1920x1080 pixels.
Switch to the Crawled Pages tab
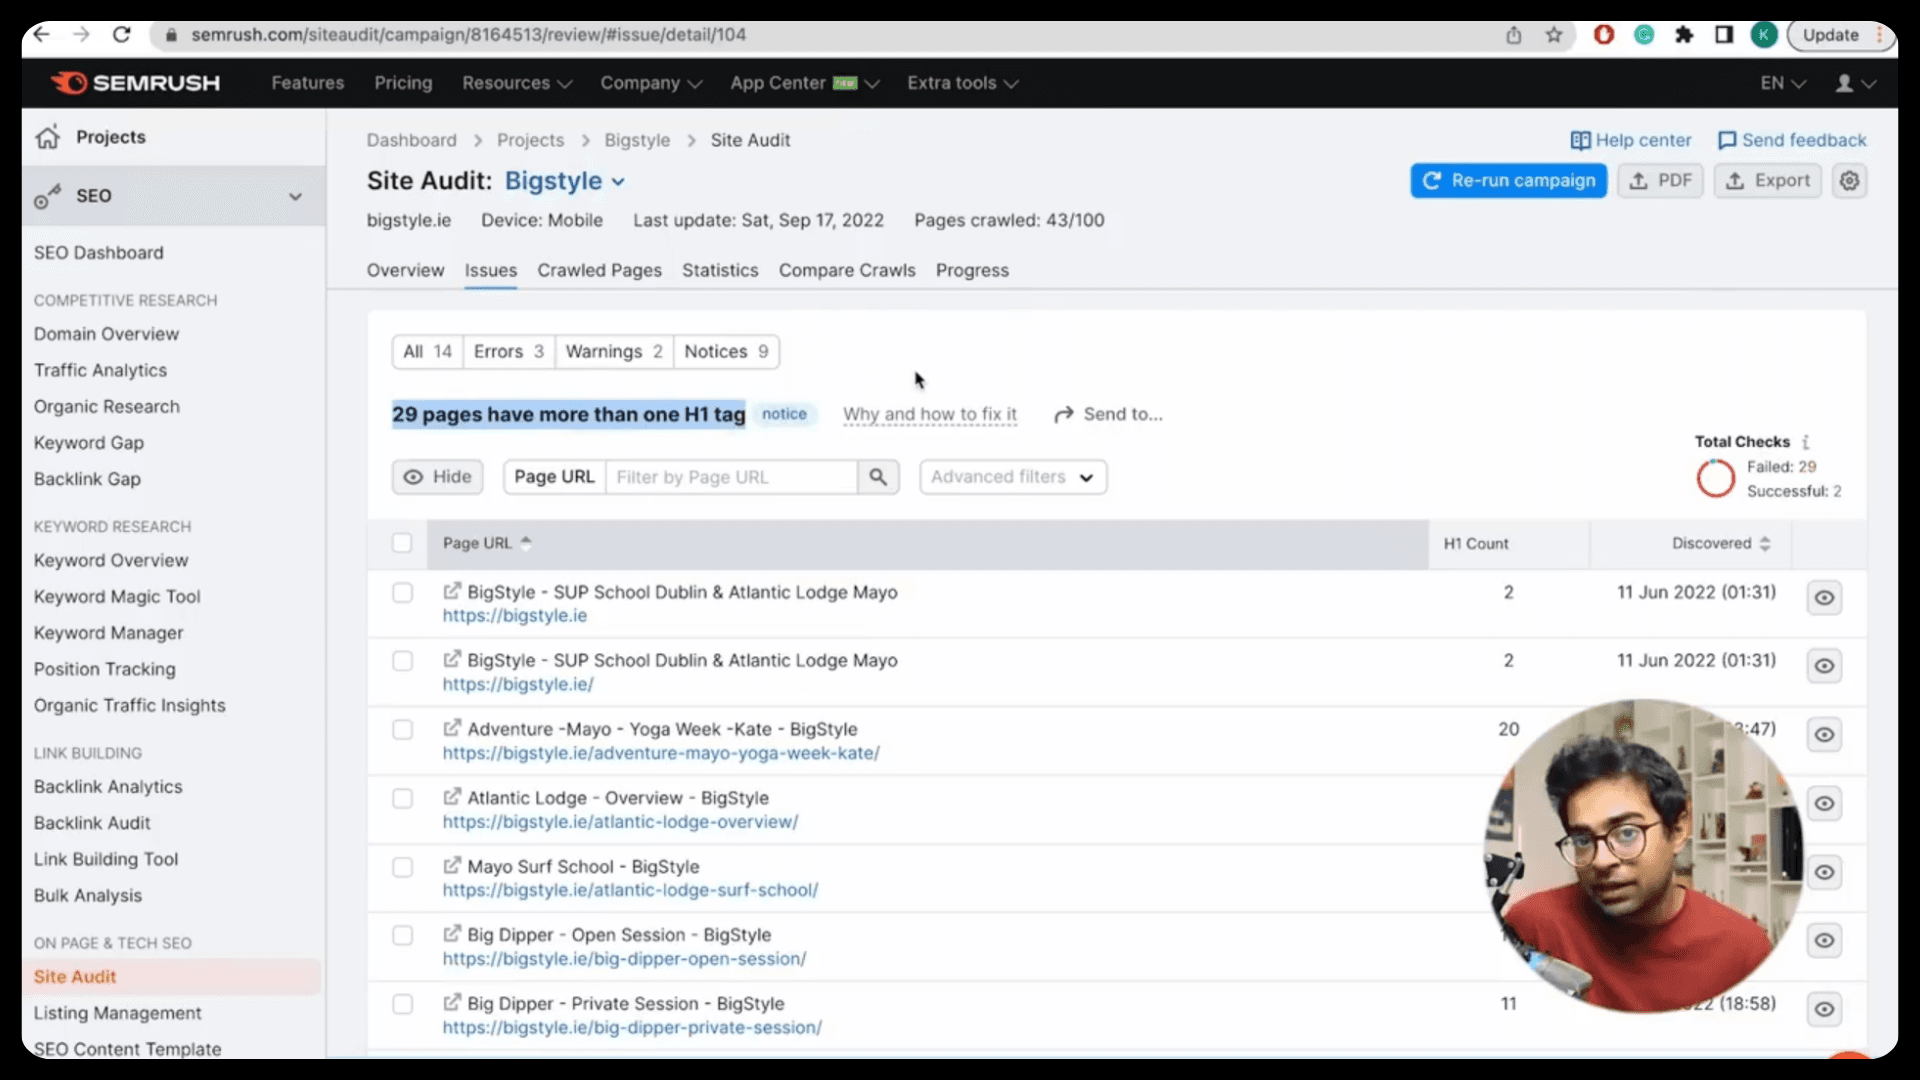click(599, 271)
